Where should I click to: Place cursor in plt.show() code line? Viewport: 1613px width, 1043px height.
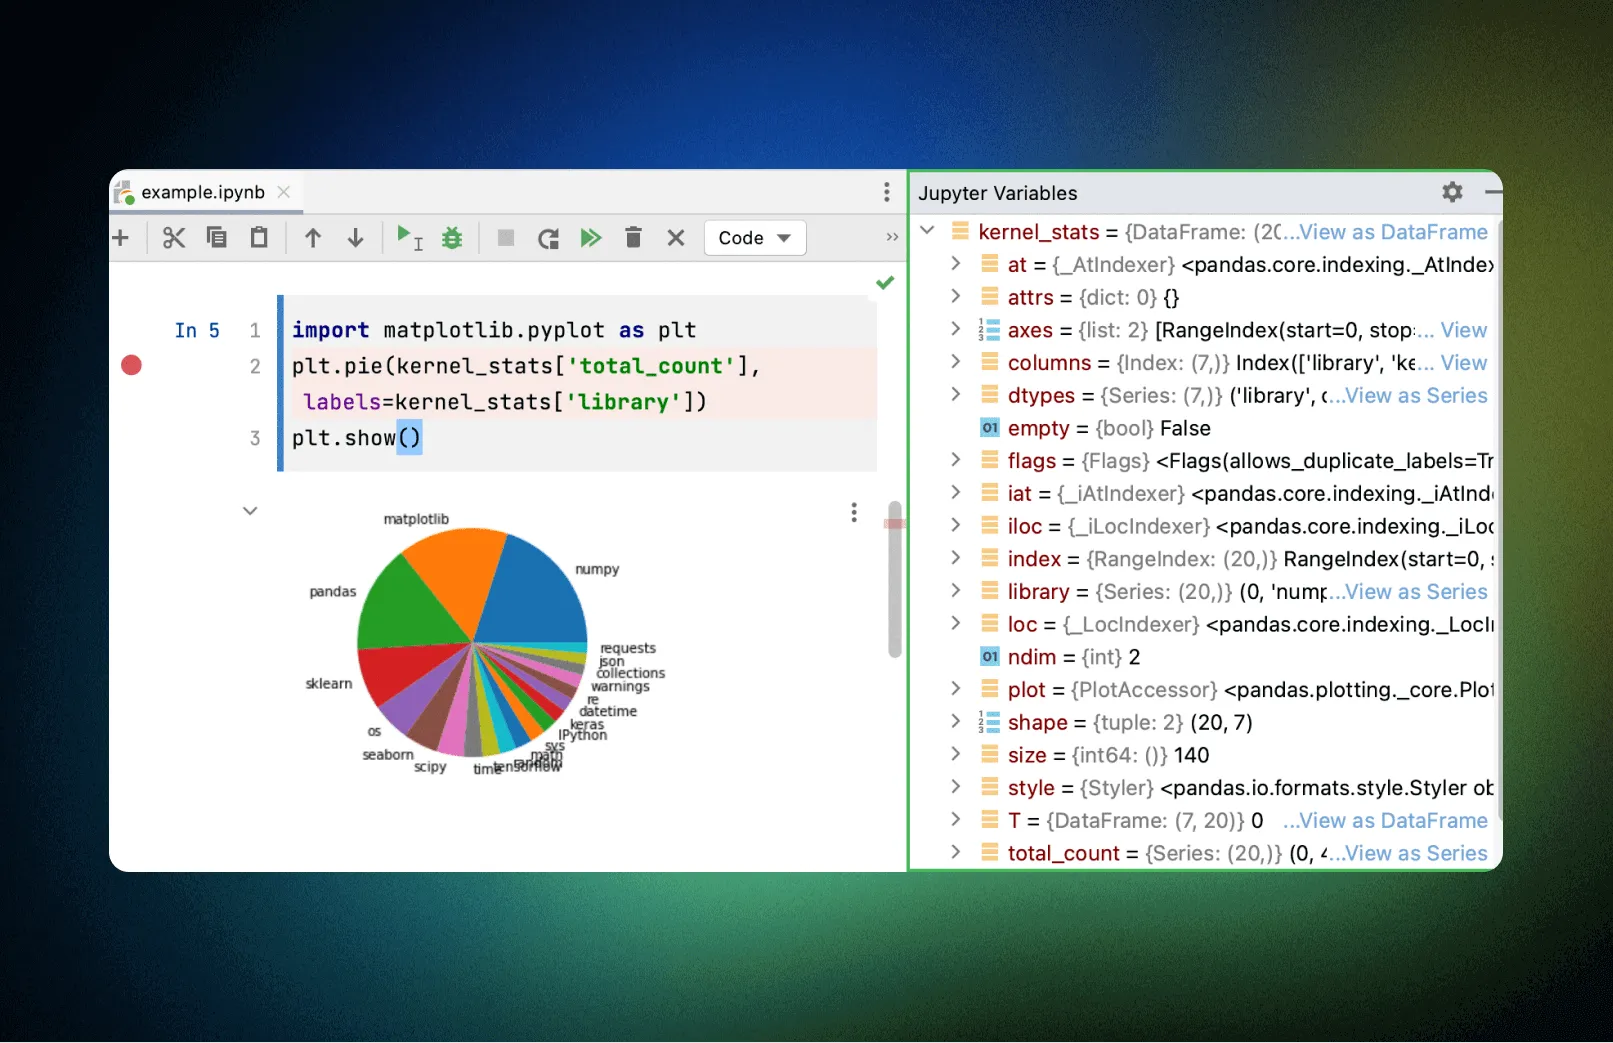click(x=357, y=438)
